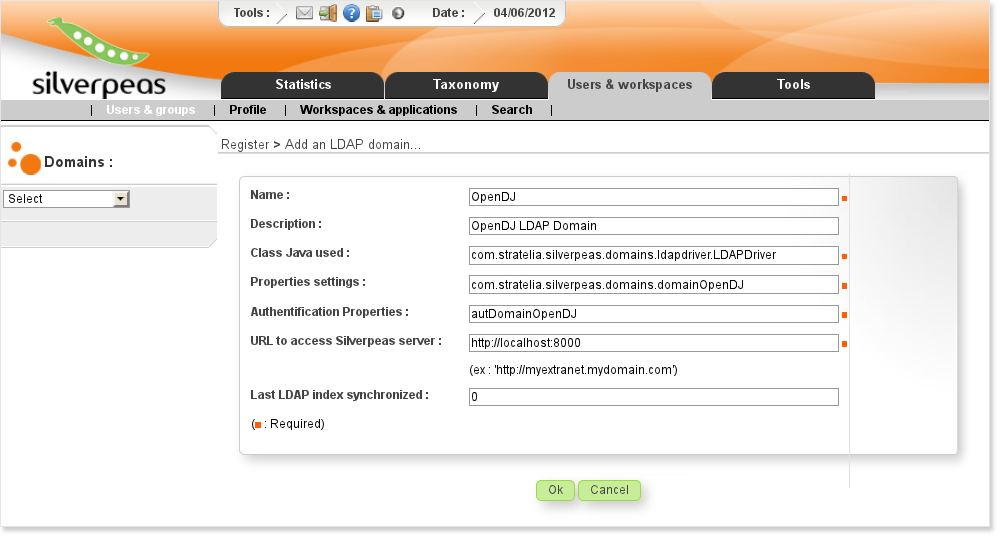Focus the Description text field
The height and width of the screenshot is (537, 1000).
(x=653, y=226)
